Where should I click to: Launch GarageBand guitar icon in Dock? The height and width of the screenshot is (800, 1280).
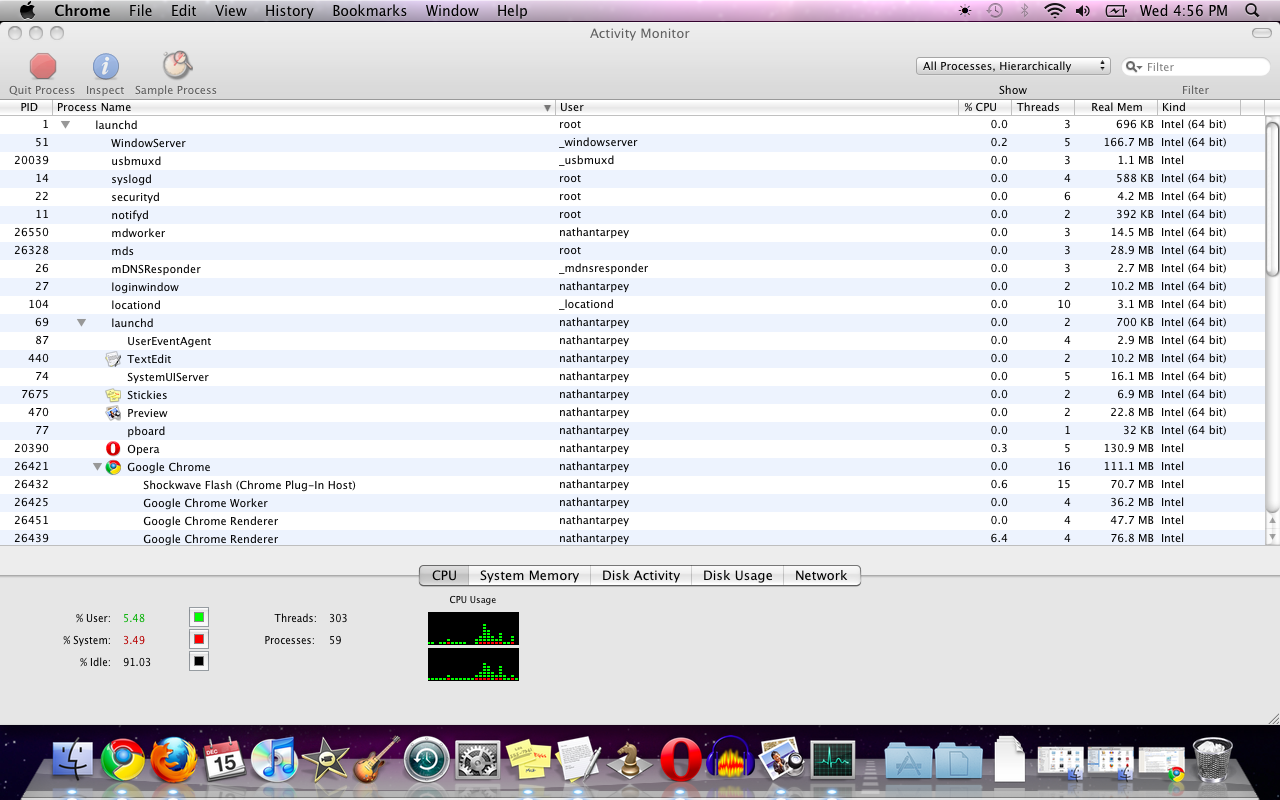[377, 760]
